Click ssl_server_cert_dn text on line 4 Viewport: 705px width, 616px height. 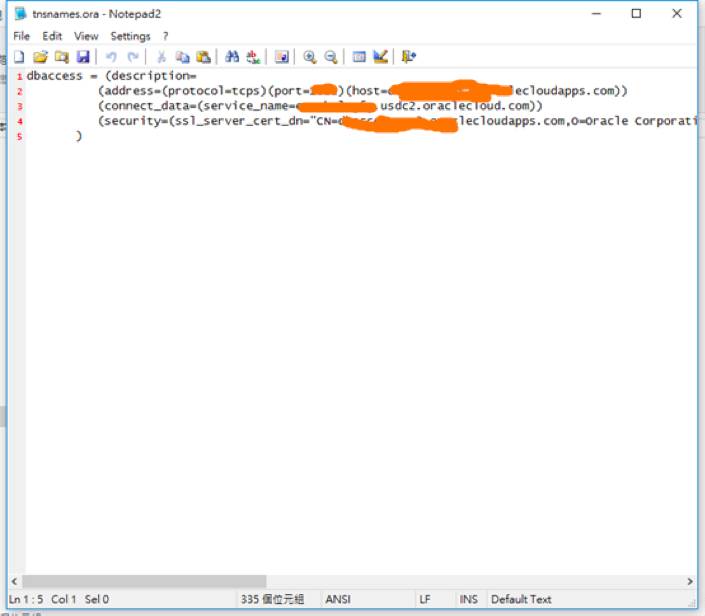pos(238,121)
